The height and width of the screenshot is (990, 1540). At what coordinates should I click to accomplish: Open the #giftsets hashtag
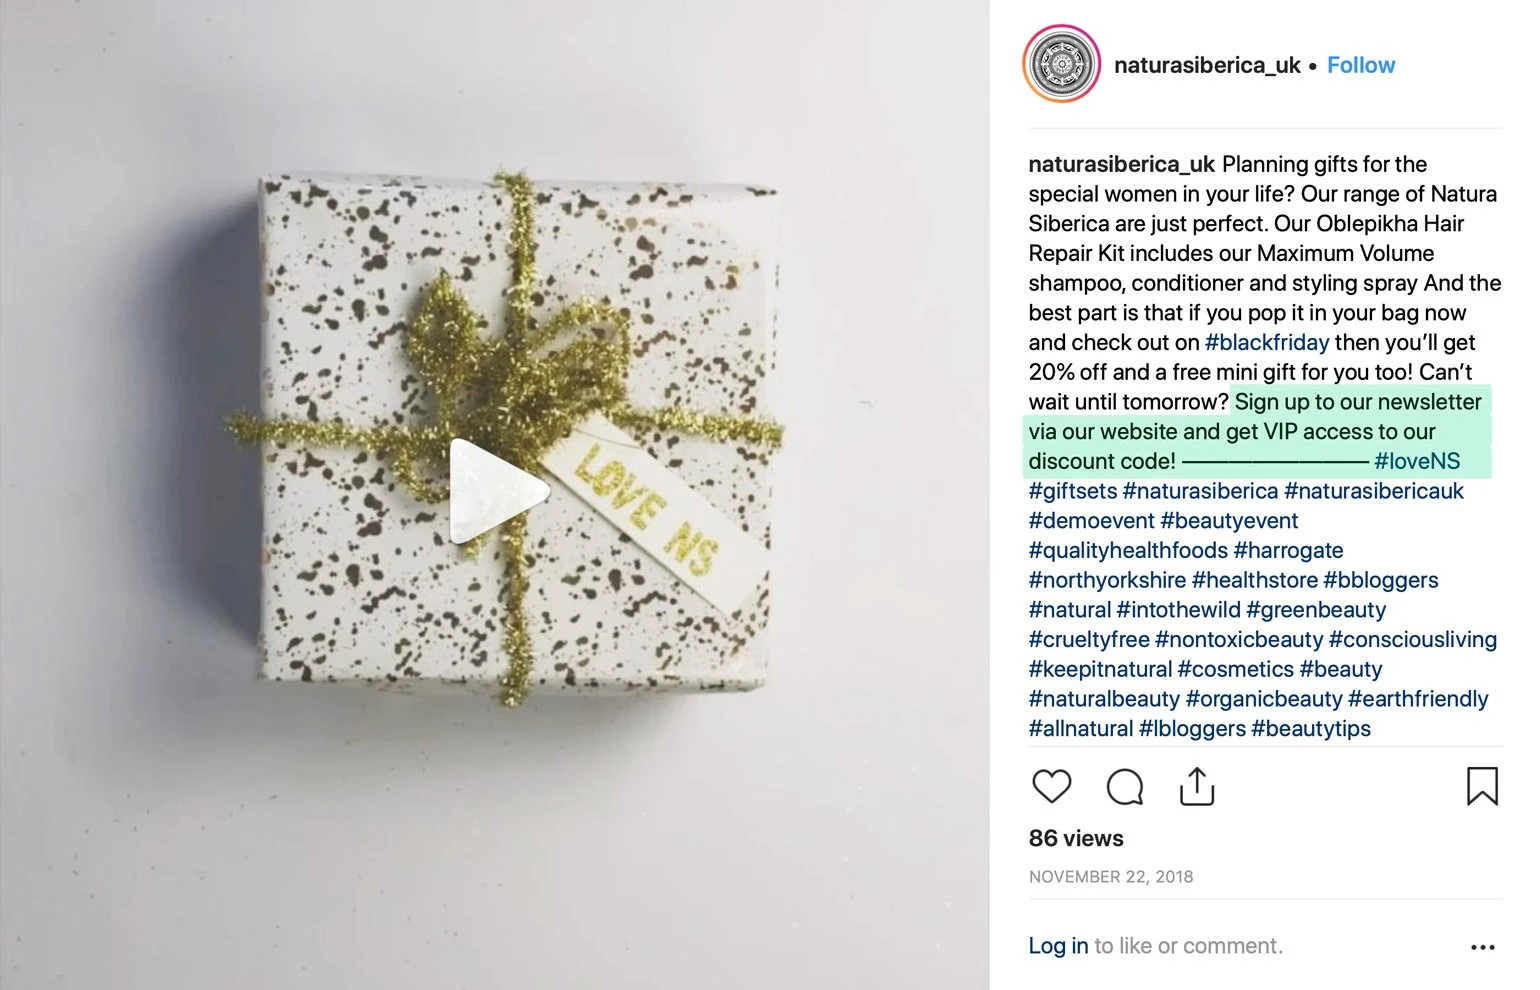[1073, 491]
